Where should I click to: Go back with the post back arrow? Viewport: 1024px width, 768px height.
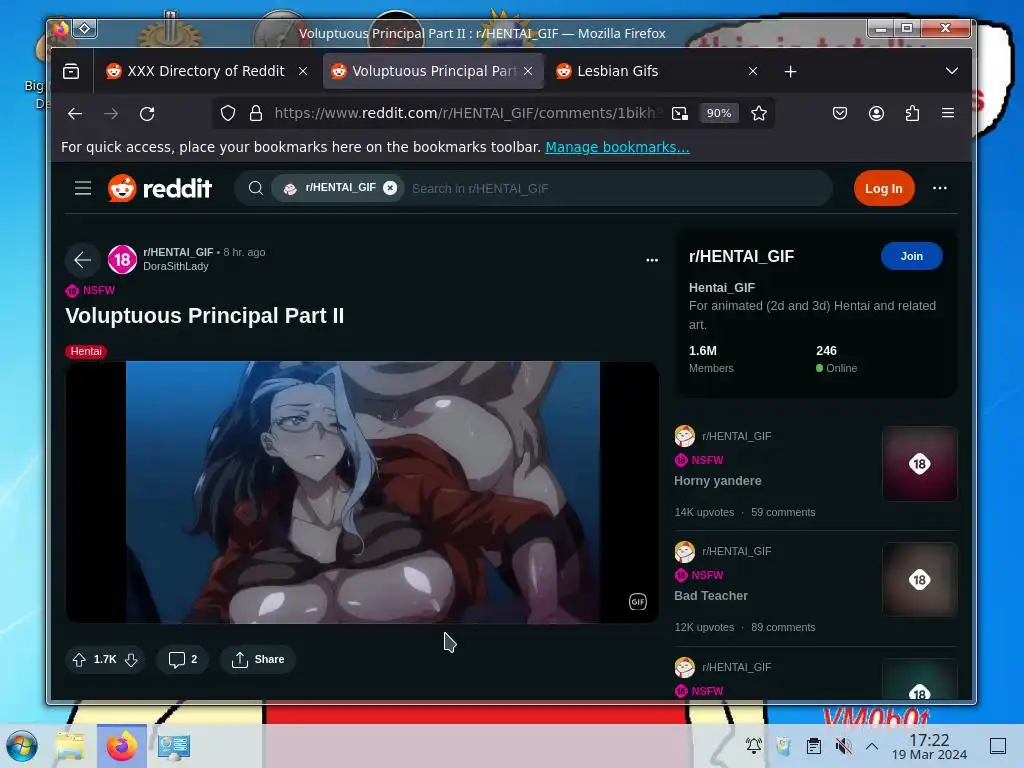point(82,260)
